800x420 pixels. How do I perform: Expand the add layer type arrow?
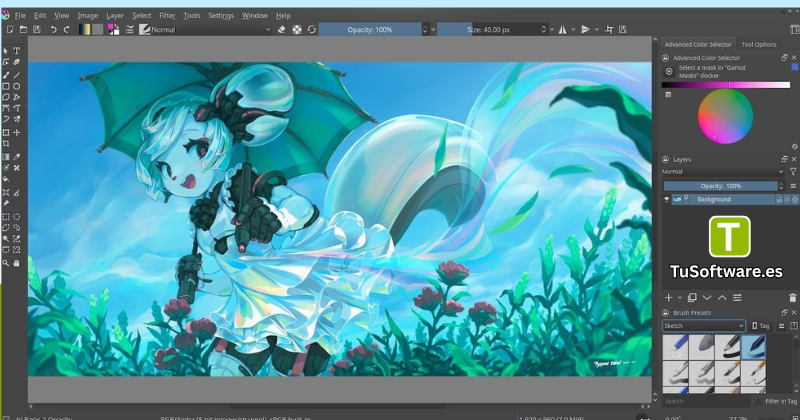point(680,298)
